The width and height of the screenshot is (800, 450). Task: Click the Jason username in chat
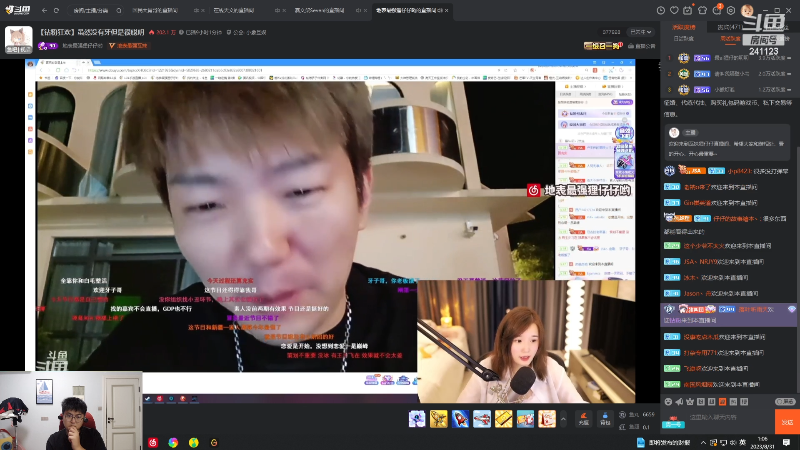point(695,293)
